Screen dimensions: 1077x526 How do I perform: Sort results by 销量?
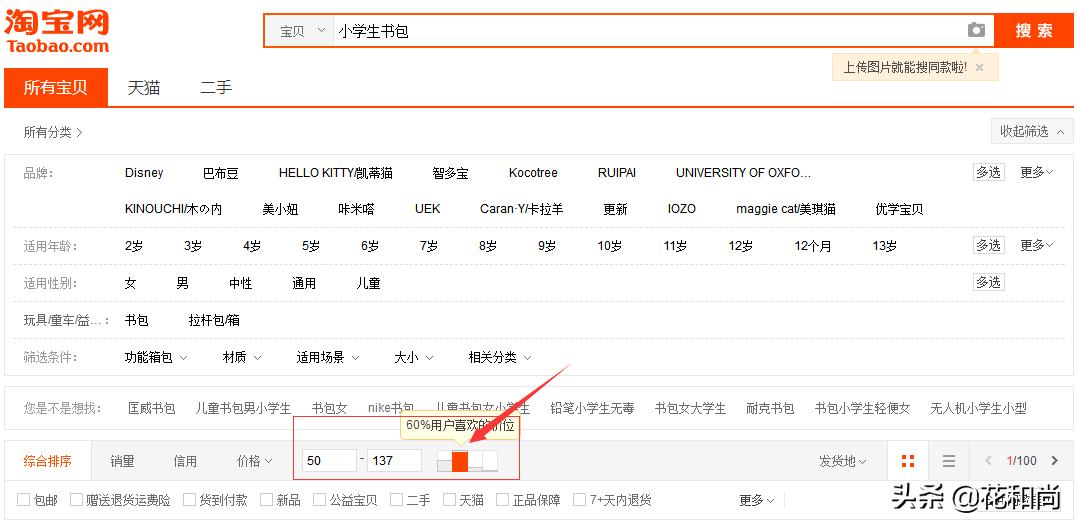[x=122, y=461]
